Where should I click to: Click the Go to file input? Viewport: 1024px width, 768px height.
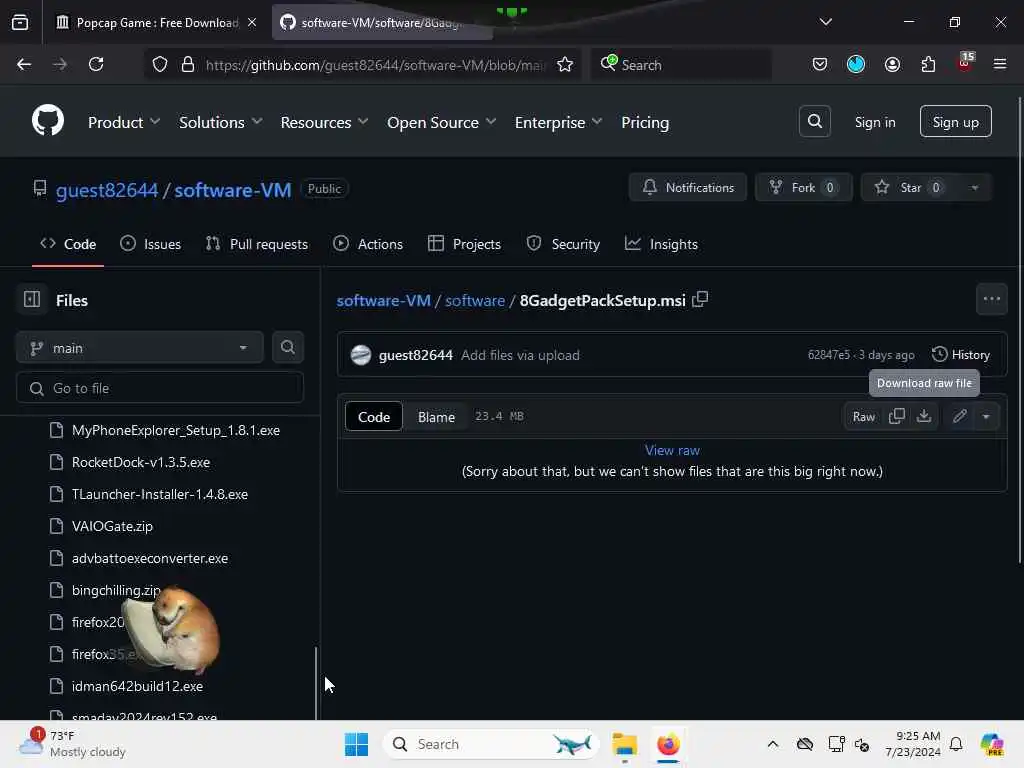160,388
